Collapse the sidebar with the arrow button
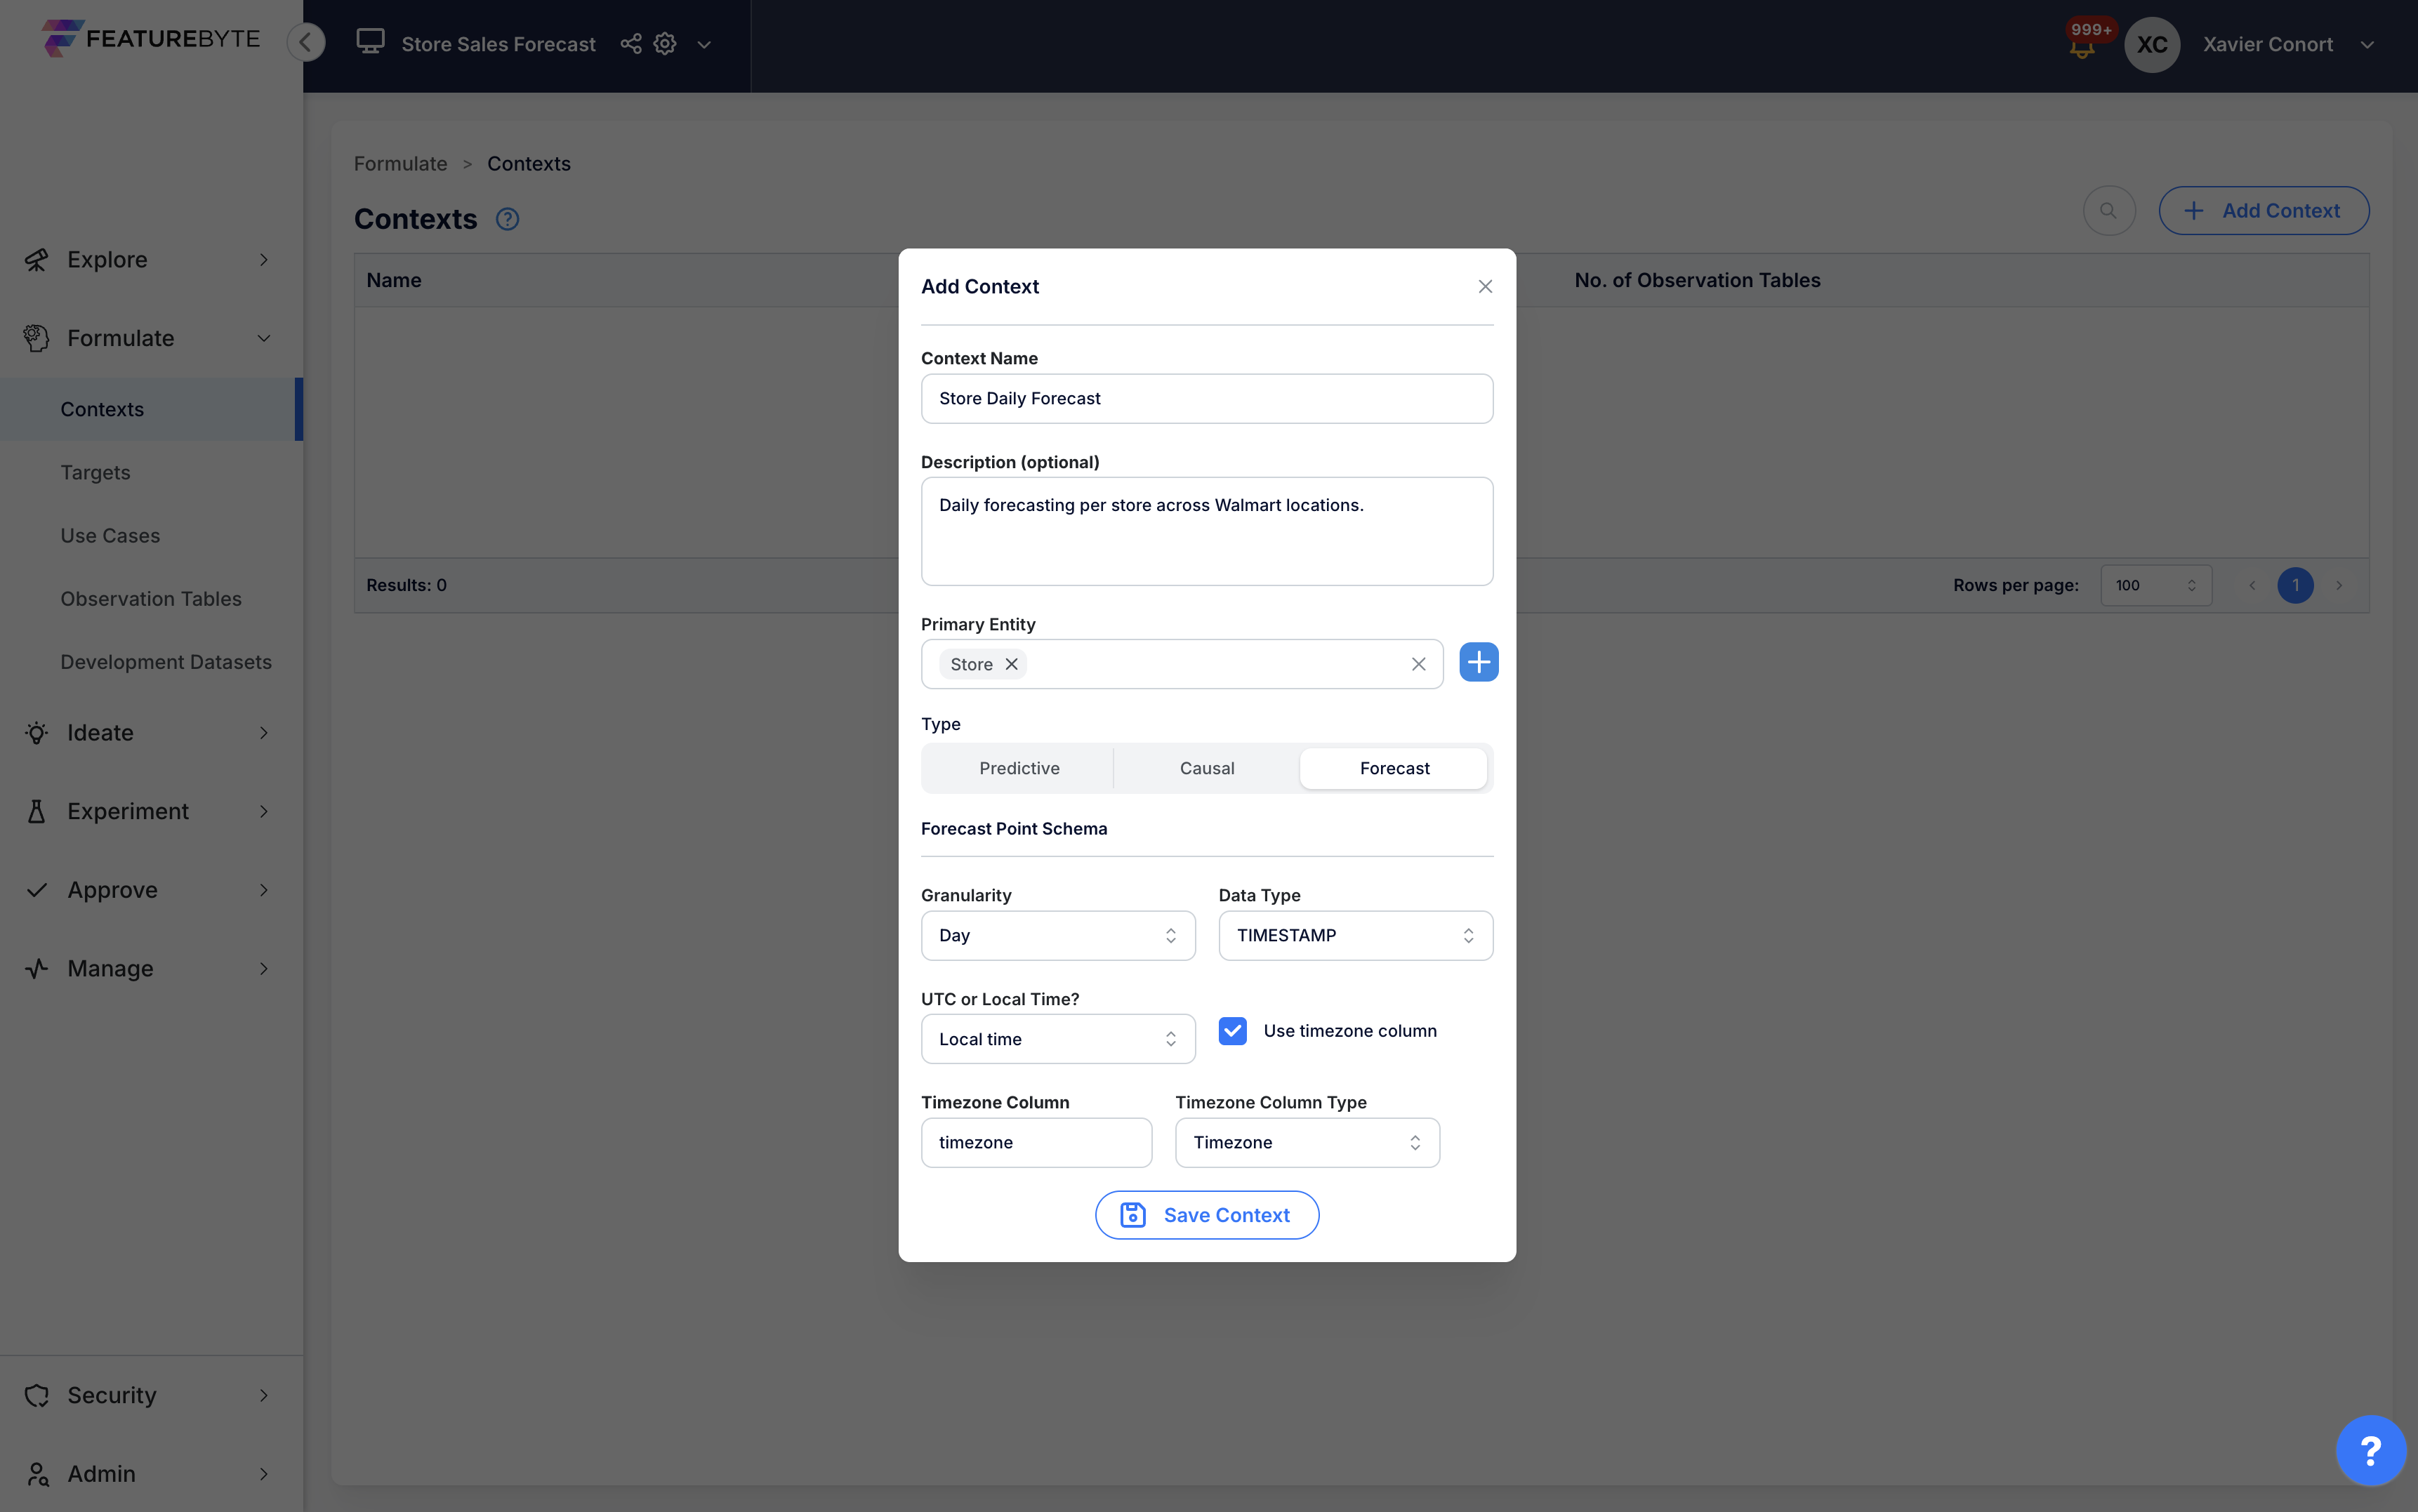 point(306,42)
